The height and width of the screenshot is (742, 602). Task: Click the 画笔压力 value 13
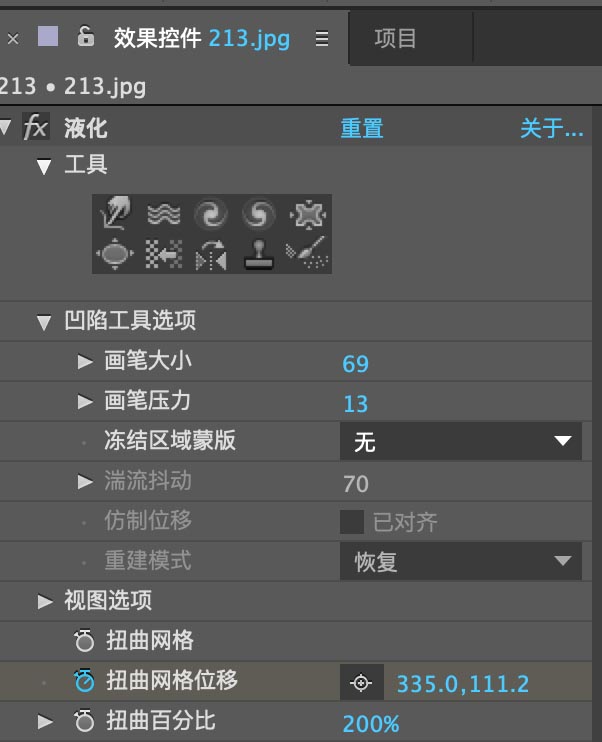tap(355, 404)
